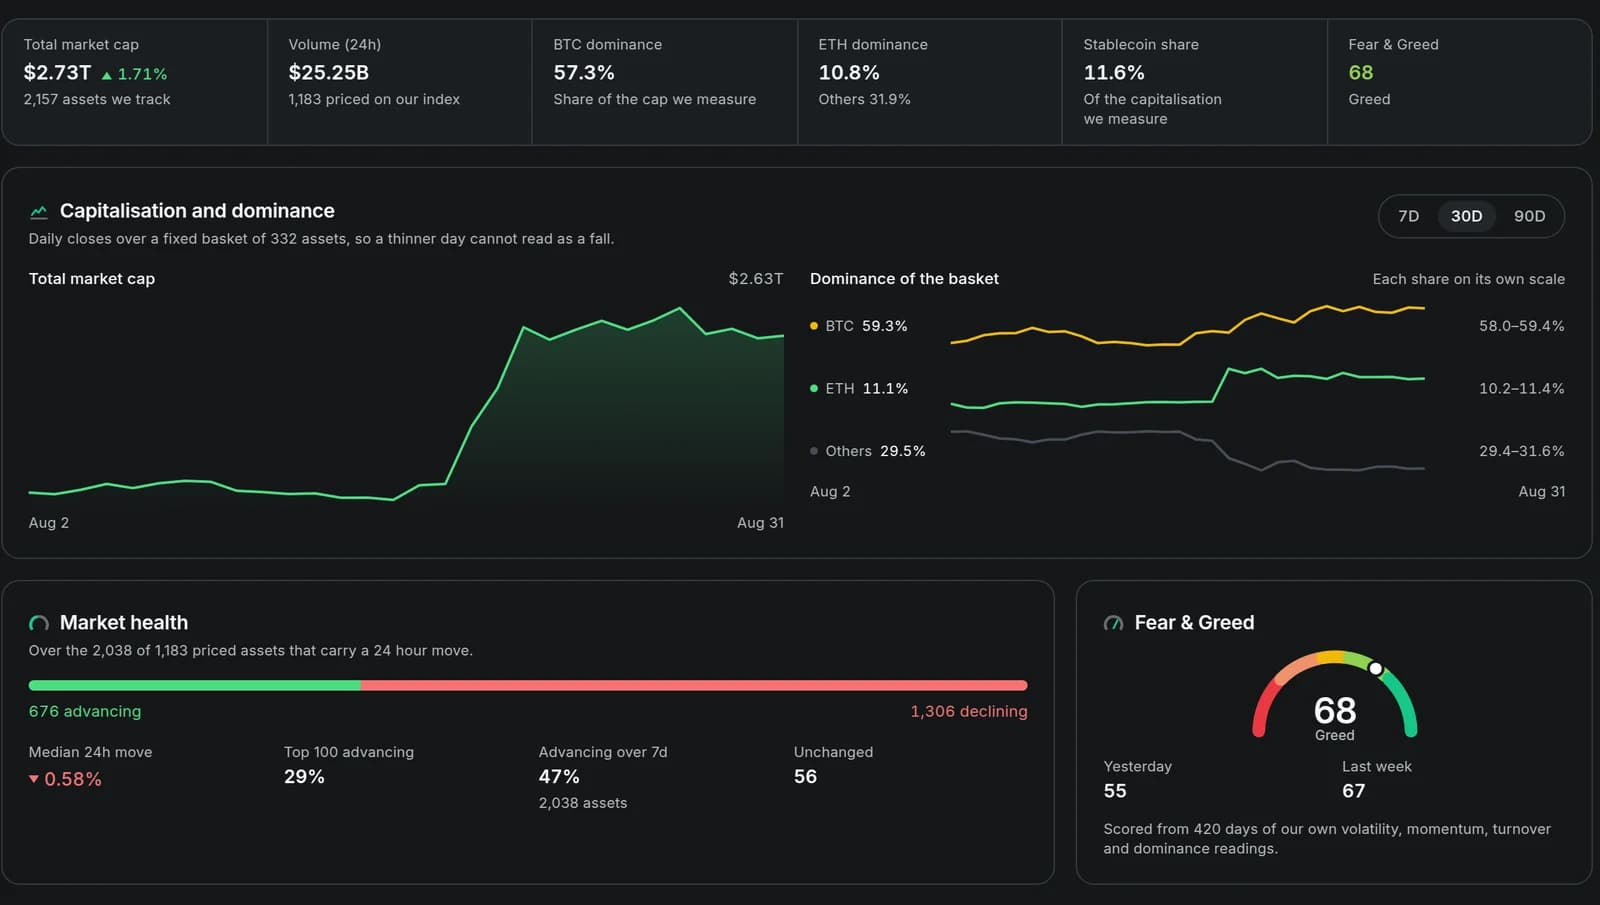The height and width of the screenshot is (905, 1600).
Task: Click '2,157 assets we track'
Action: coord(97,99)
